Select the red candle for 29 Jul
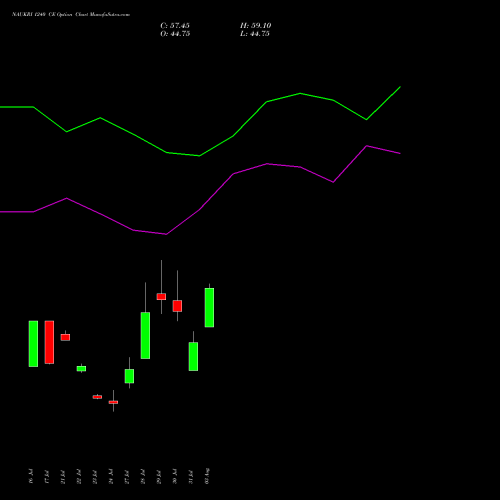Image resolution: width=500 pixels, height=500 pixels. tap(161, 297)
